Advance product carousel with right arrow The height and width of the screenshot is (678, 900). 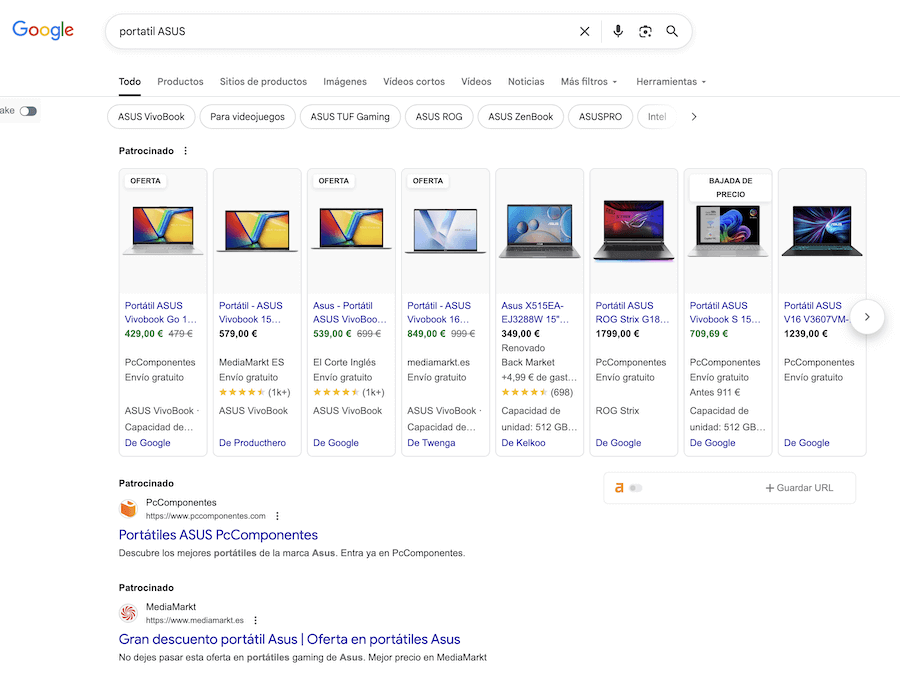867,317
